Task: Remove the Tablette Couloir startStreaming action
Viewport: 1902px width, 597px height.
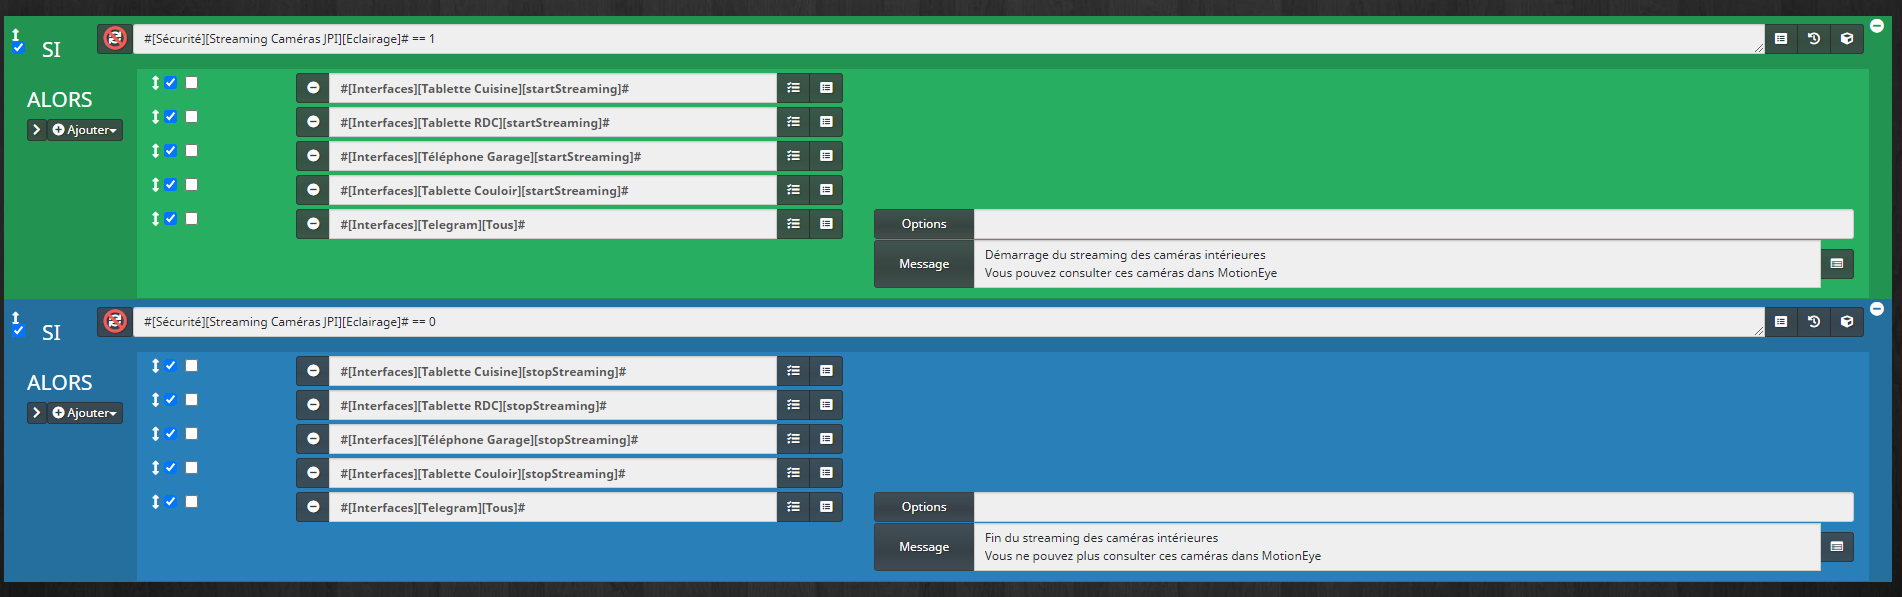Action: coord(313,190)
